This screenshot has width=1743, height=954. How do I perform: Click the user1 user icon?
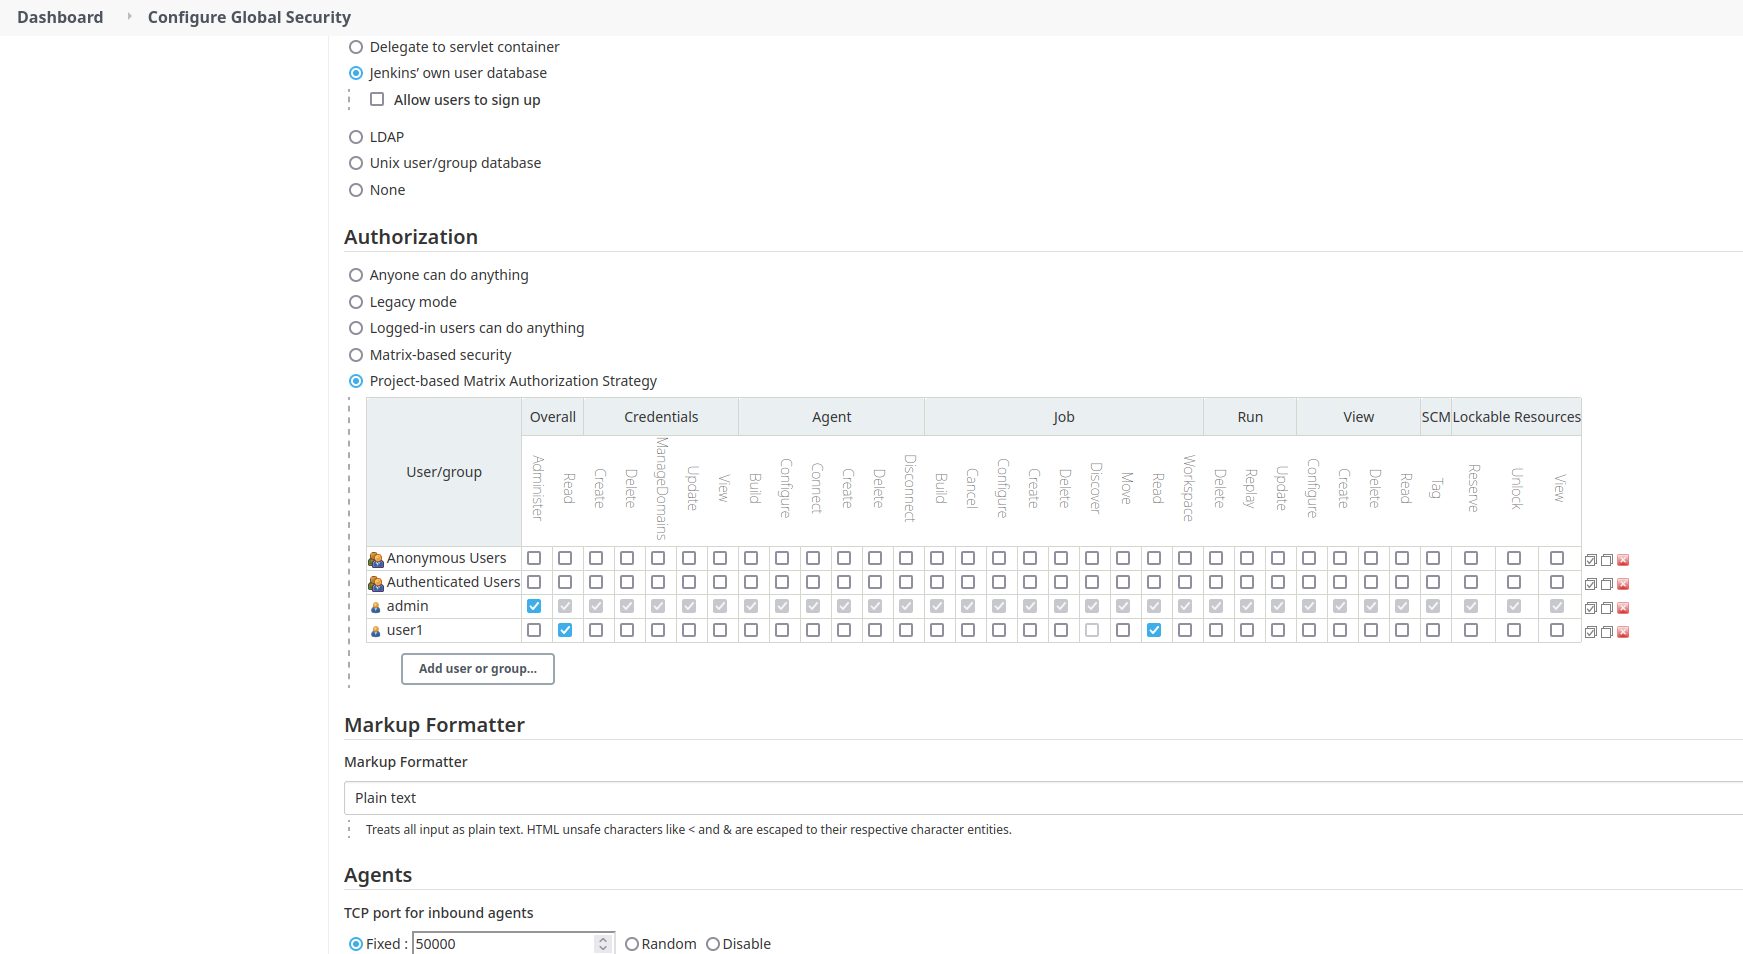click(x=376, y=631)
